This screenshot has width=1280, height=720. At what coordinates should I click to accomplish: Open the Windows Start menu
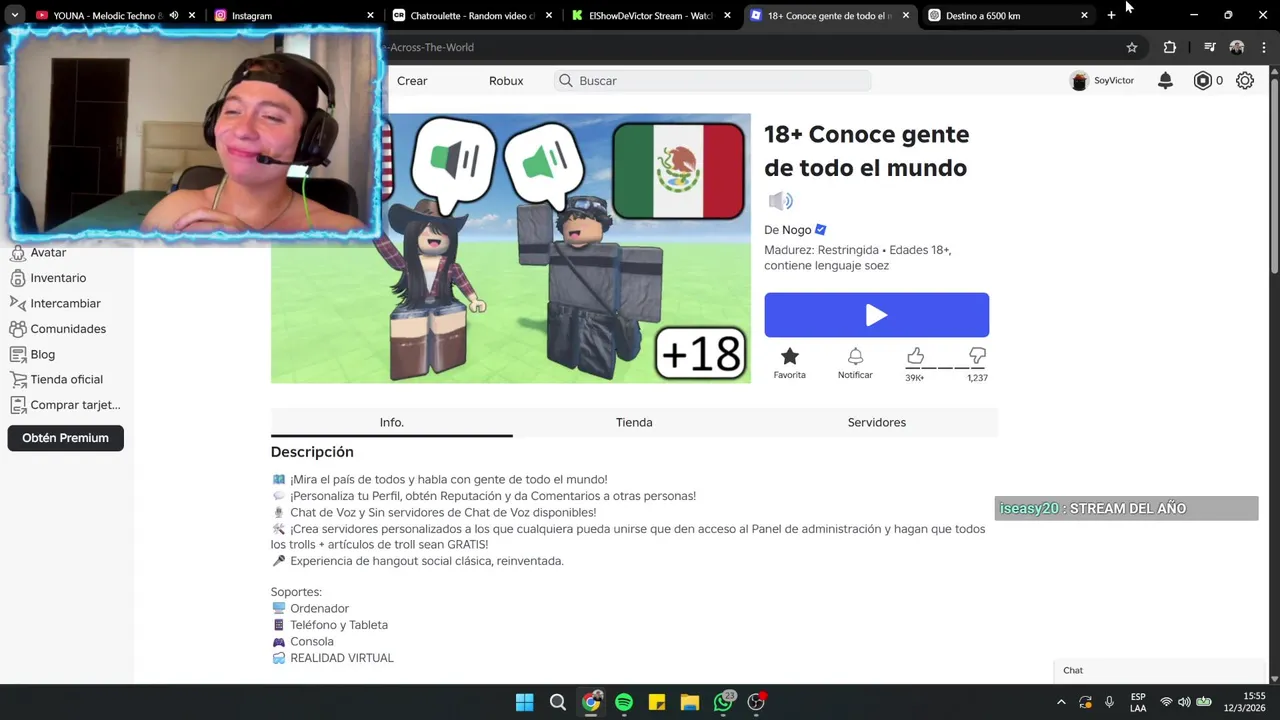tap(524, 702)
